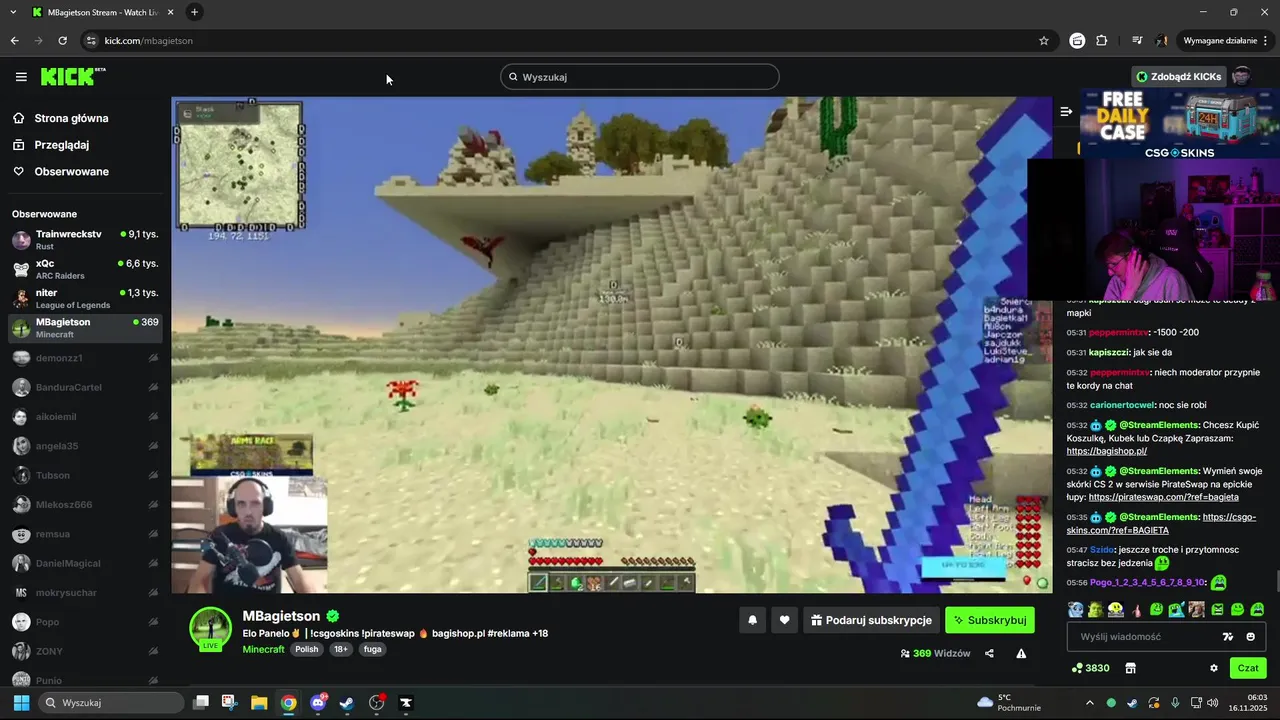1280x720 pixels.
Task: Go back in browser history
Action: click(14, 41)
